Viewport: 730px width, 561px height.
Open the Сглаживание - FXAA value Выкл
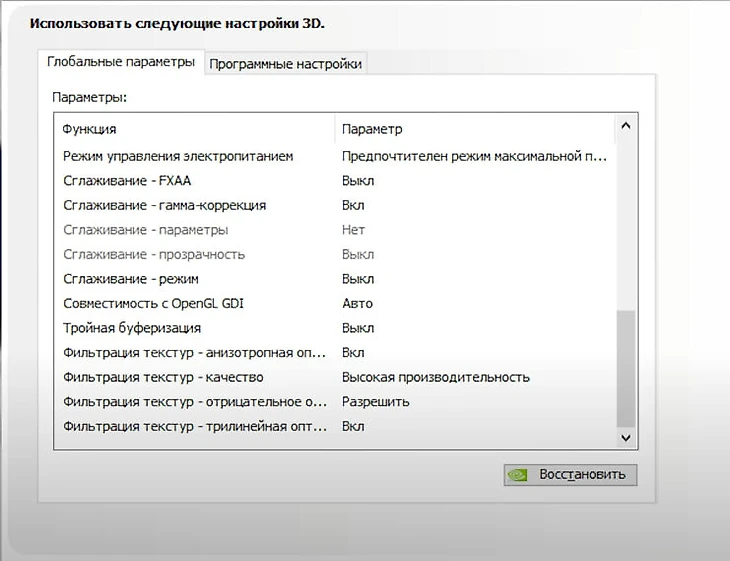point(358,181)
